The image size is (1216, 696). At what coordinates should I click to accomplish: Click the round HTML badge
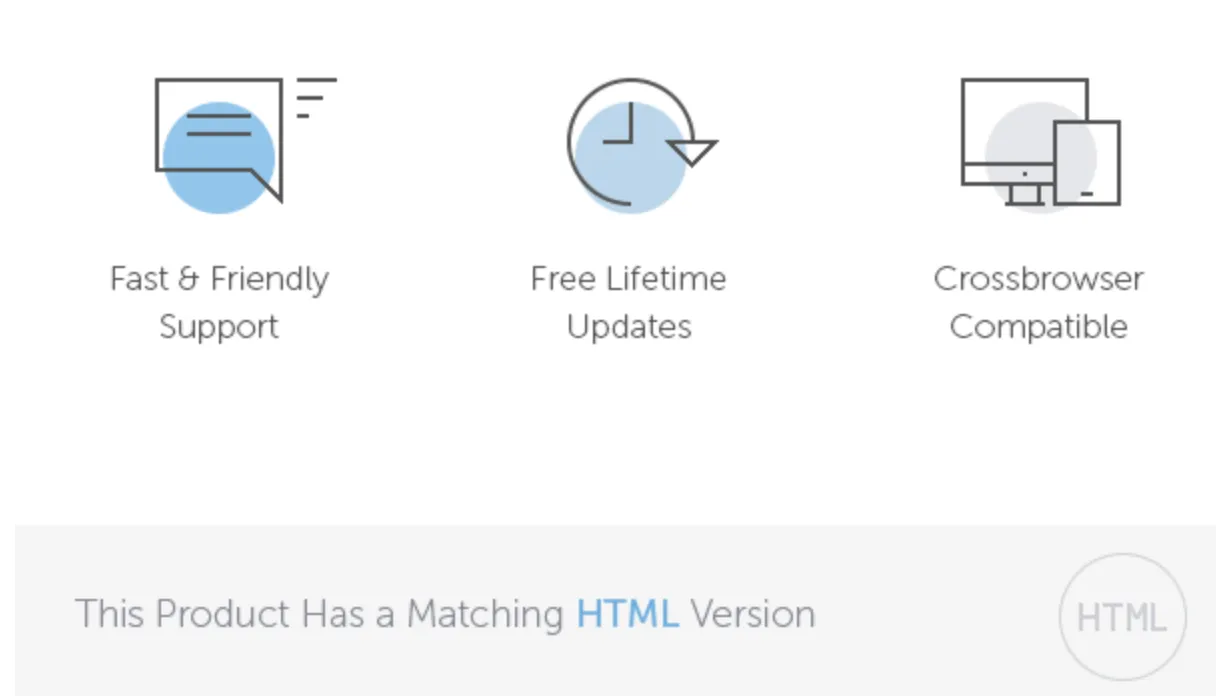pos(1122,617)
